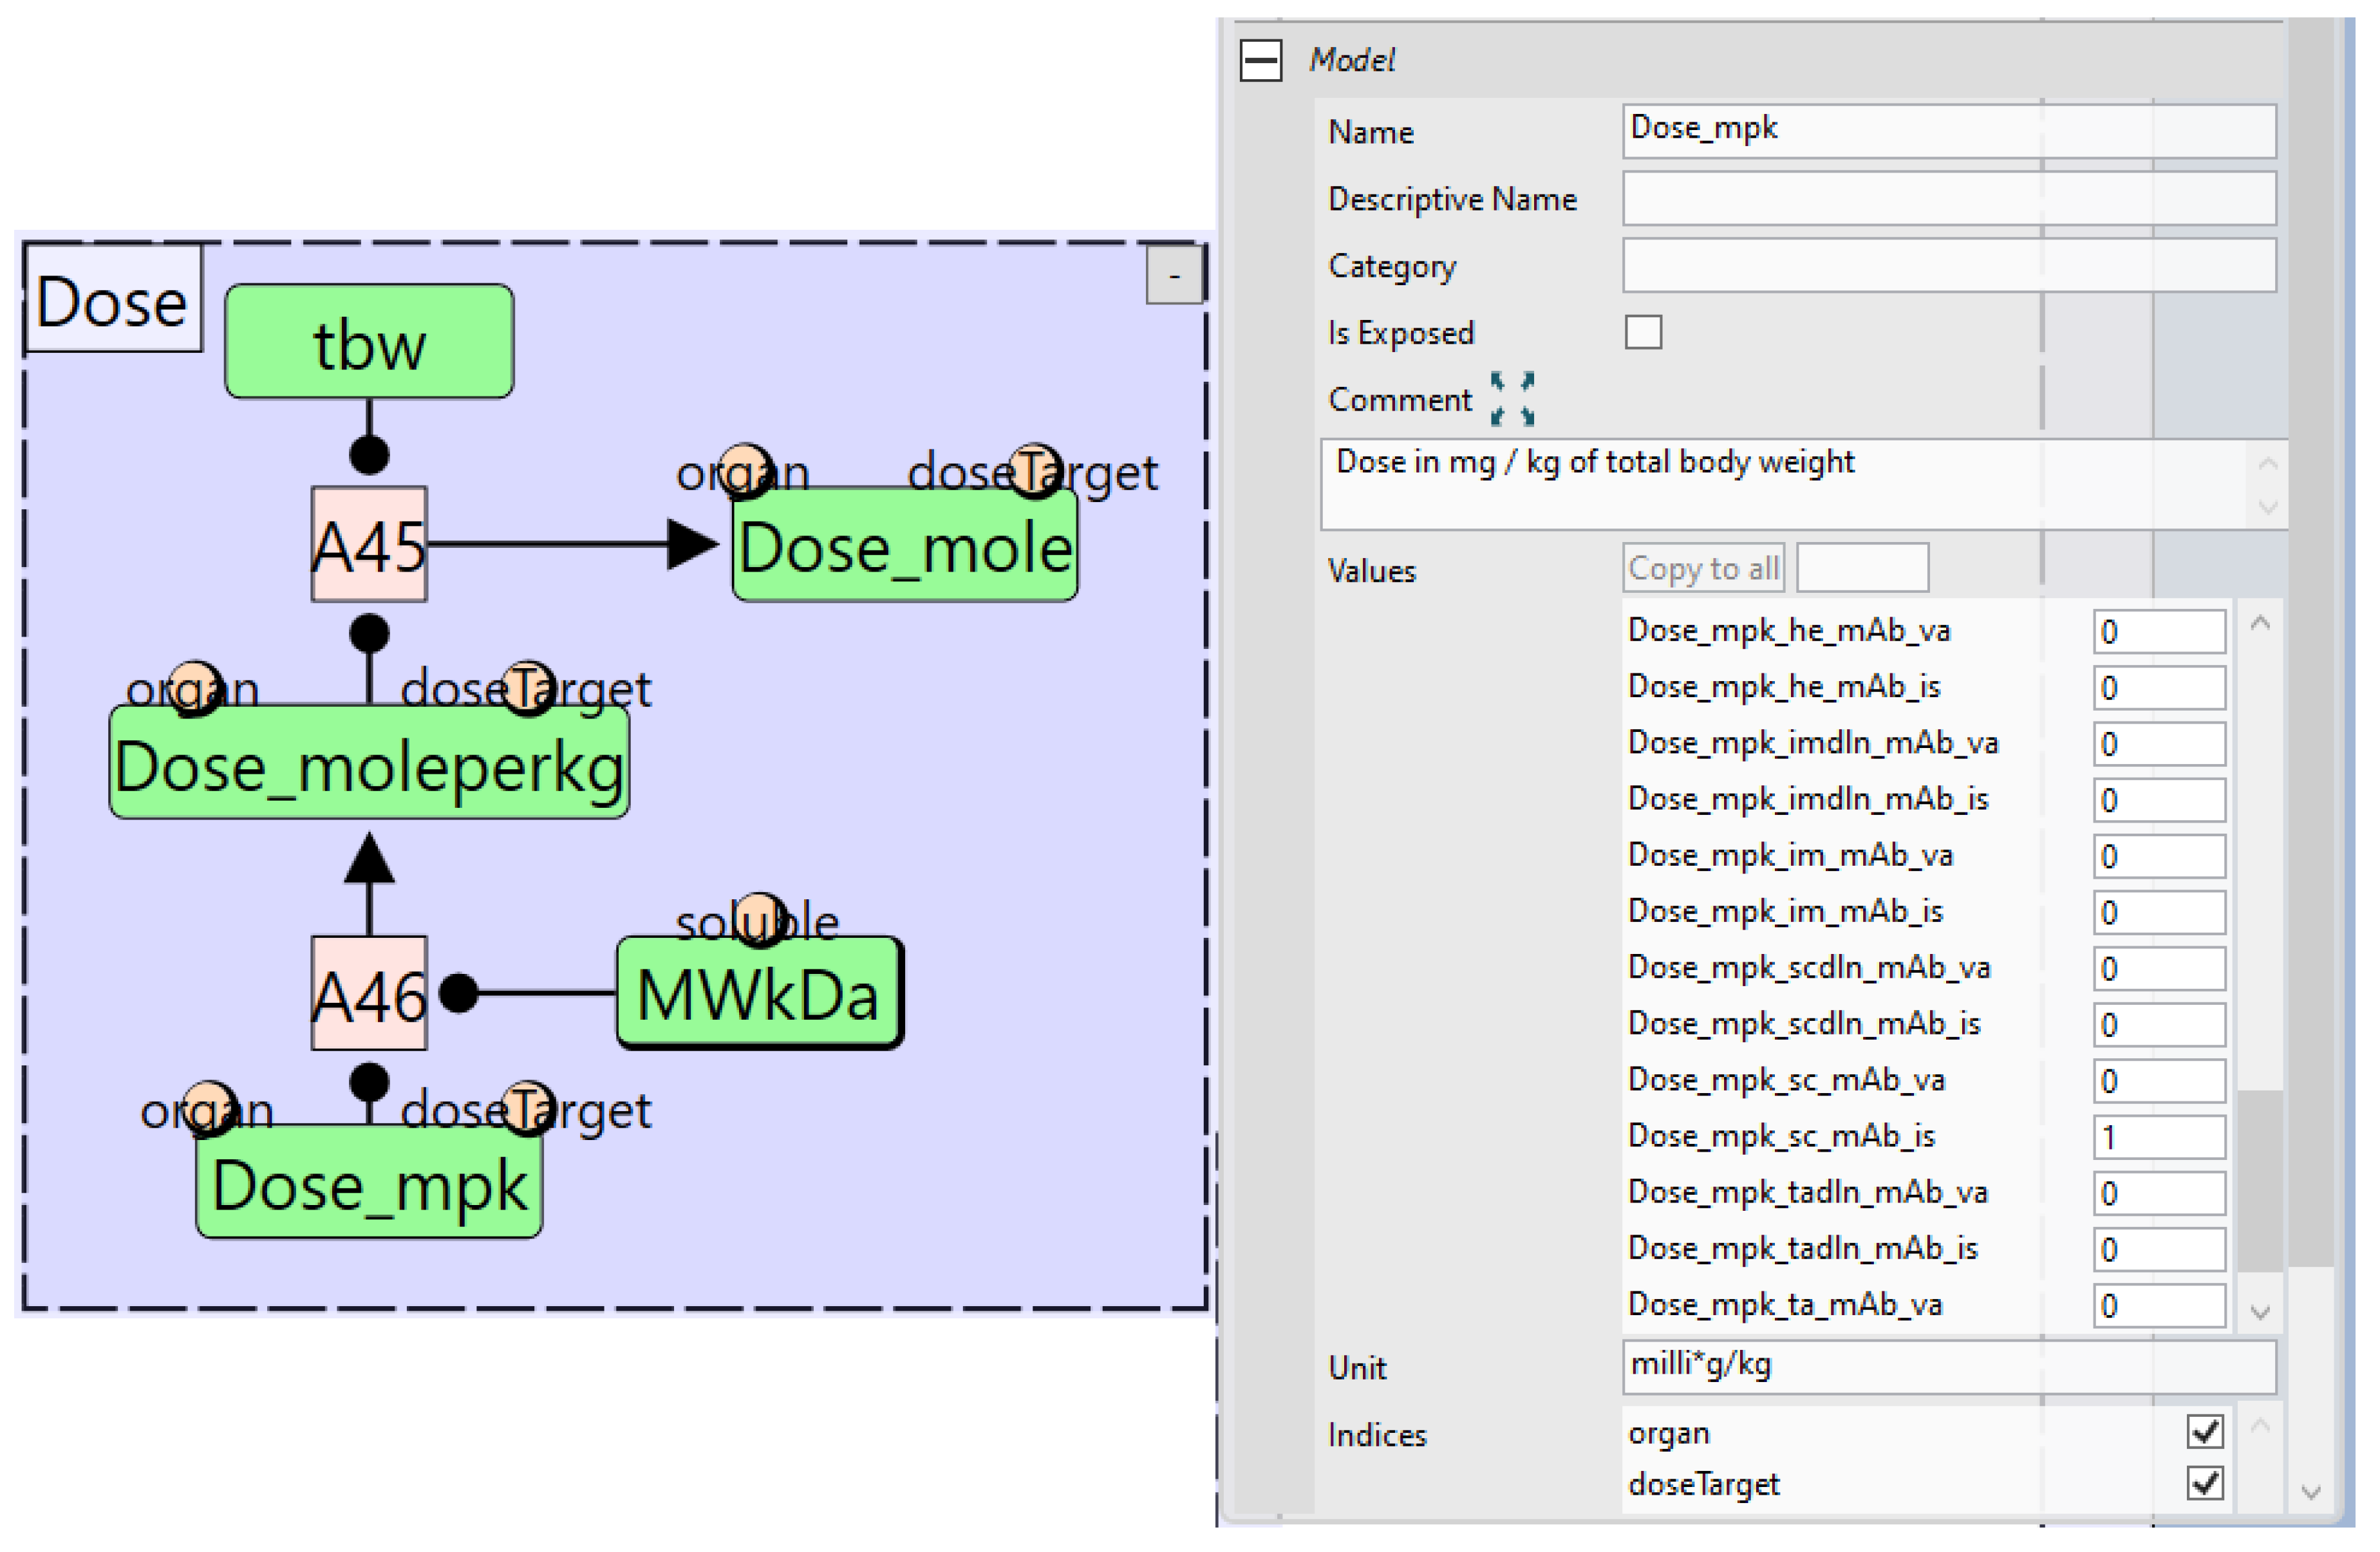Collapse the Dose submodel with minus button
The image size is (2380, 1552).
click(x=1173, y=275)
